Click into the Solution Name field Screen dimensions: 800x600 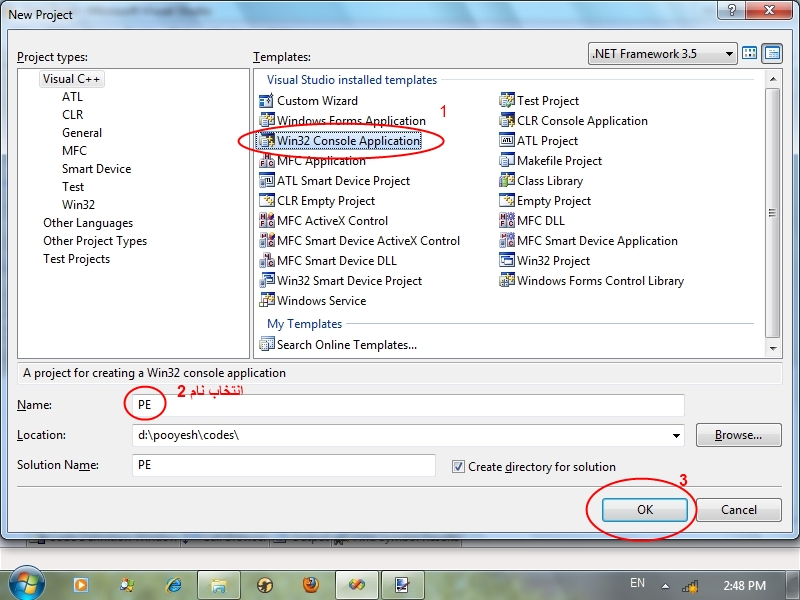tap(284, 465)
